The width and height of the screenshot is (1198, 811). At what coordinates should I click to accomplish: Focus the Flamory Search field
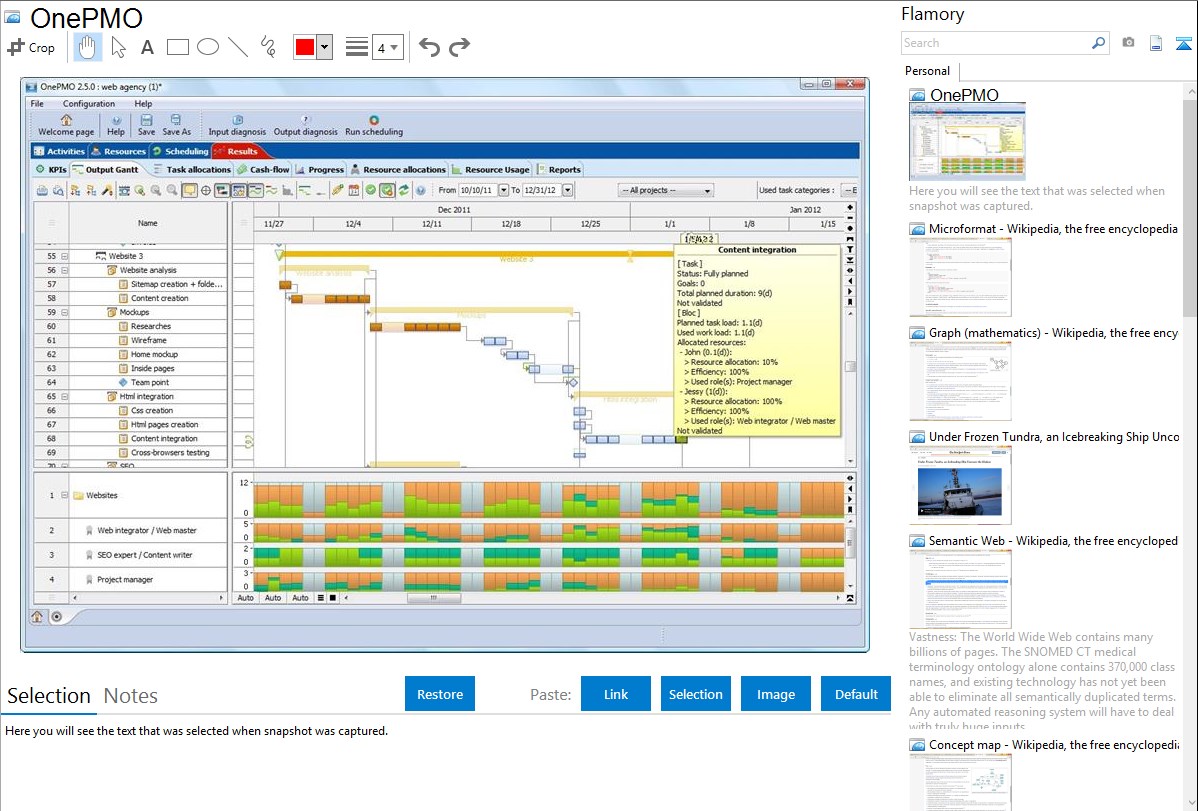click(x=996, y=43)
